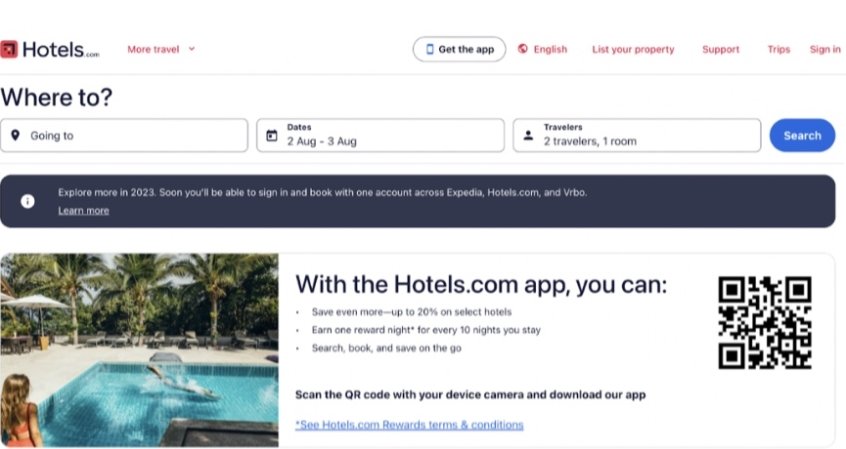Click Sign in at top right
Image resolution: width=846 pixels, height=449 pixels.
(825, 49)
